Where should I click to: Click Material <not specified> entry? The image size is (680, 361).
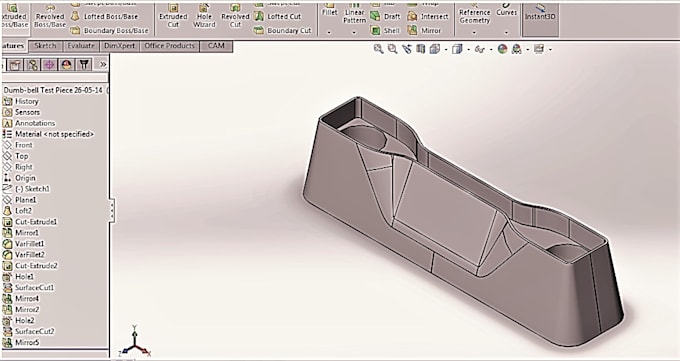point(49,134)
